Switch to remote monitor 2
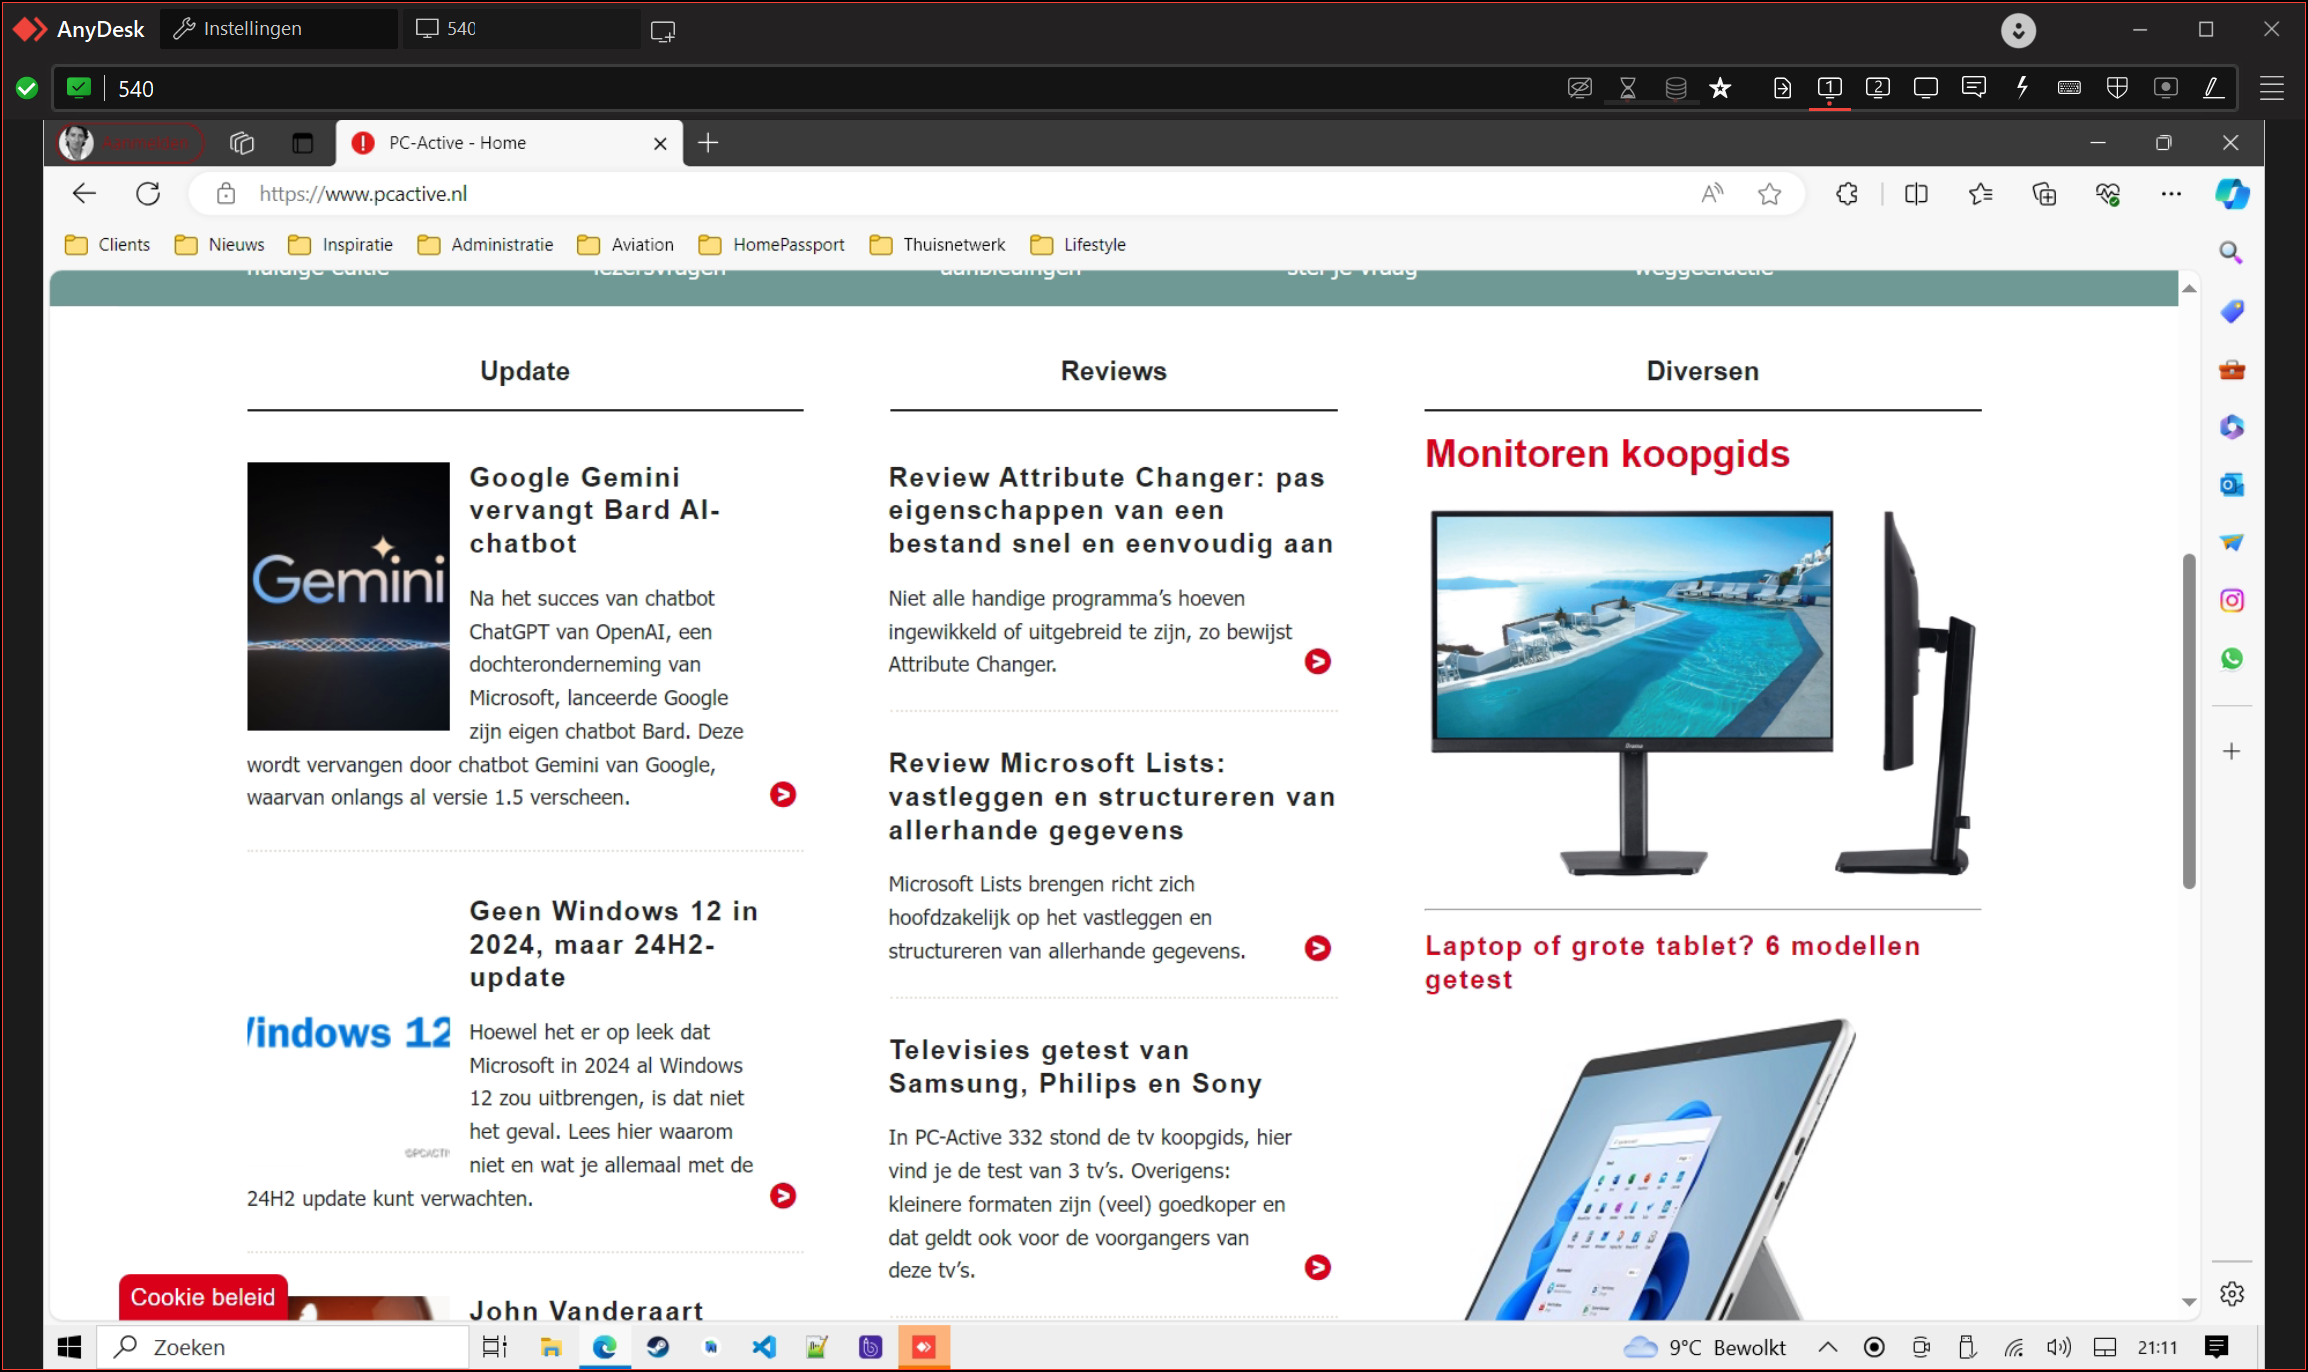 coord(1878,88)
